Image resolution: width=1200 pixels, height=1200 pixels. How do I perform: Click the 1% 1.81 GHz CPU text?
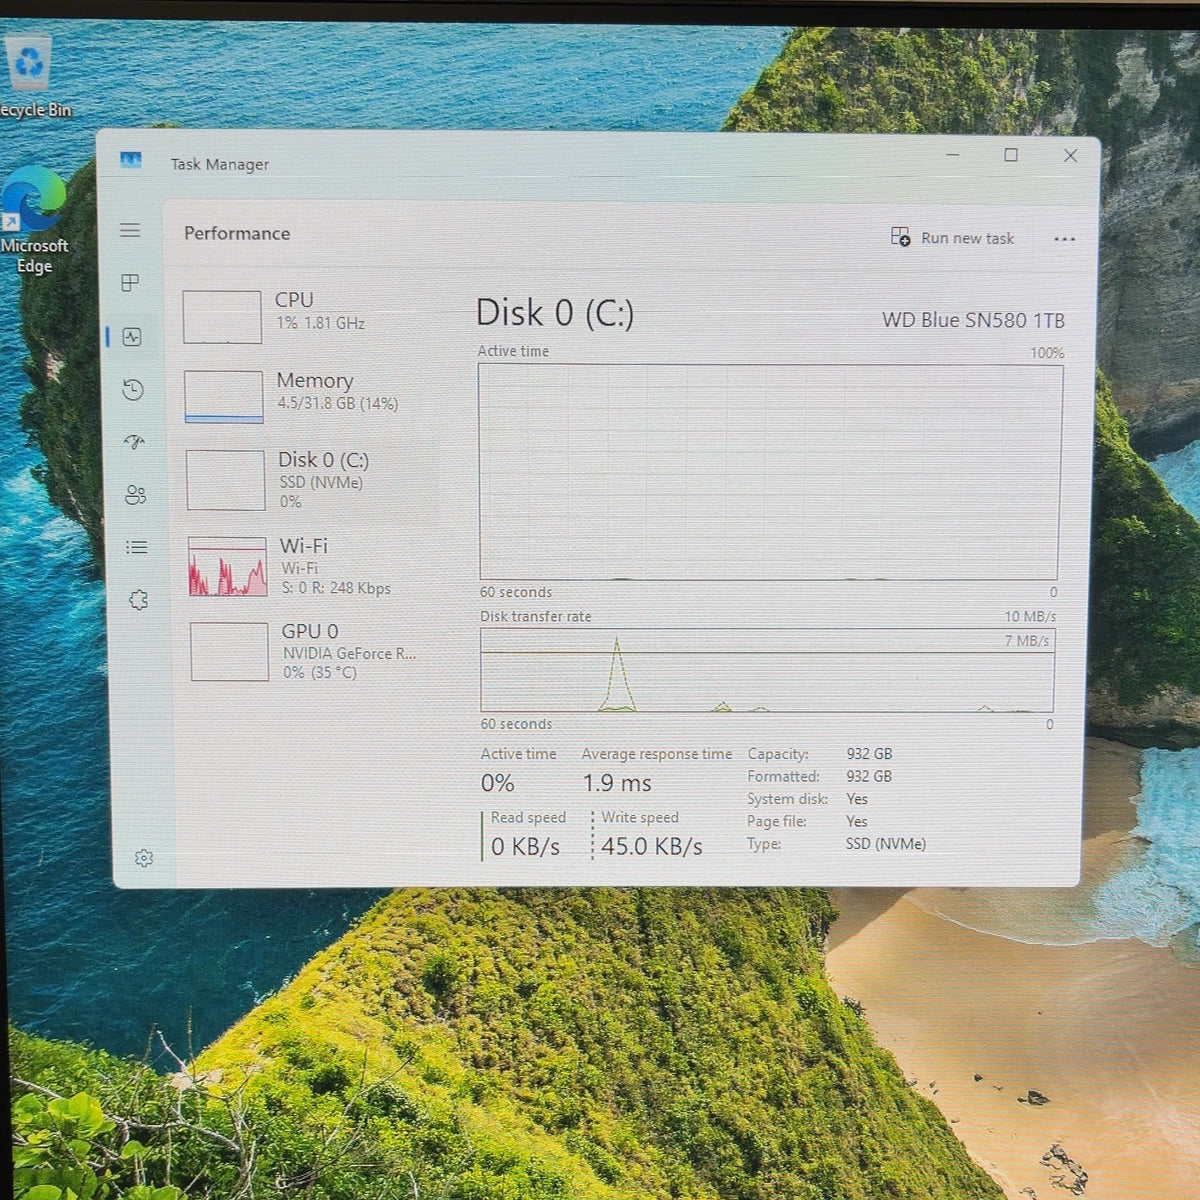(321, 324)
